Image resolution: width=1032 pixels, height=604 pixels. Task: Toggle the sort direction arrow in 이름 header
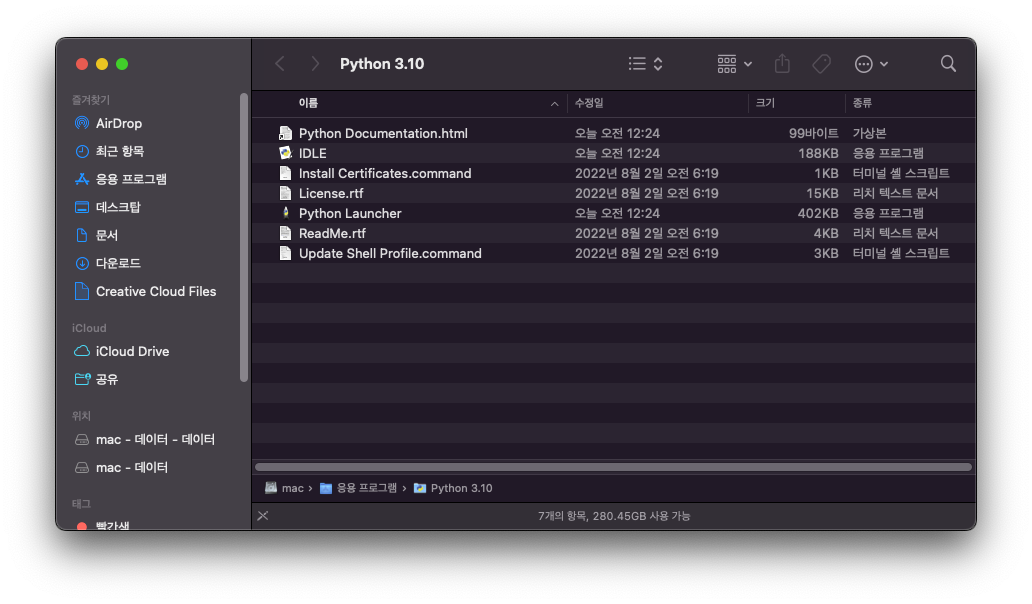pyautogui.click(x=554, y=104)
